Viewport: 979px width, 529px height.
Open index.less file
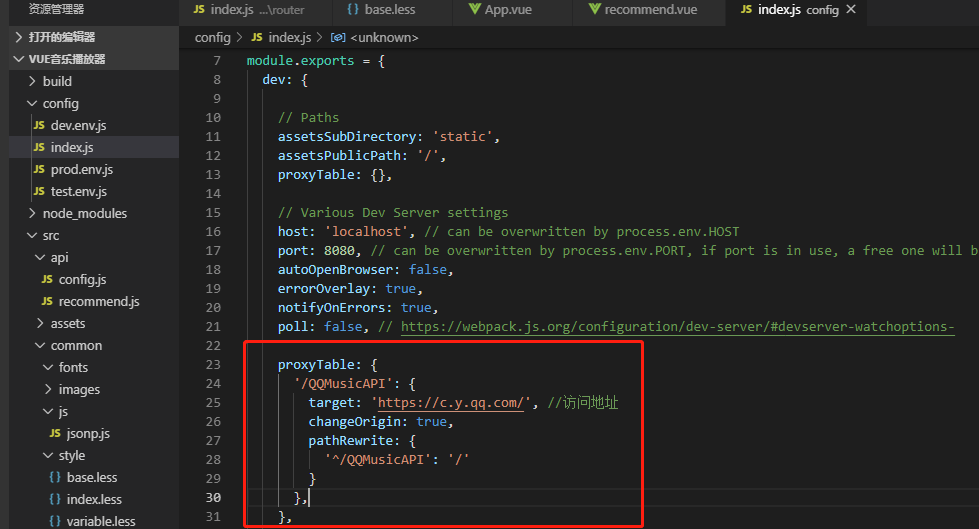pos(94,499)
